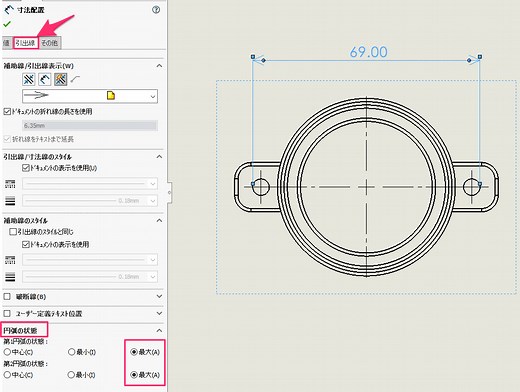Select 最大(A) for the second arc condition
The image size is (520, 392).
click(134, 375)
